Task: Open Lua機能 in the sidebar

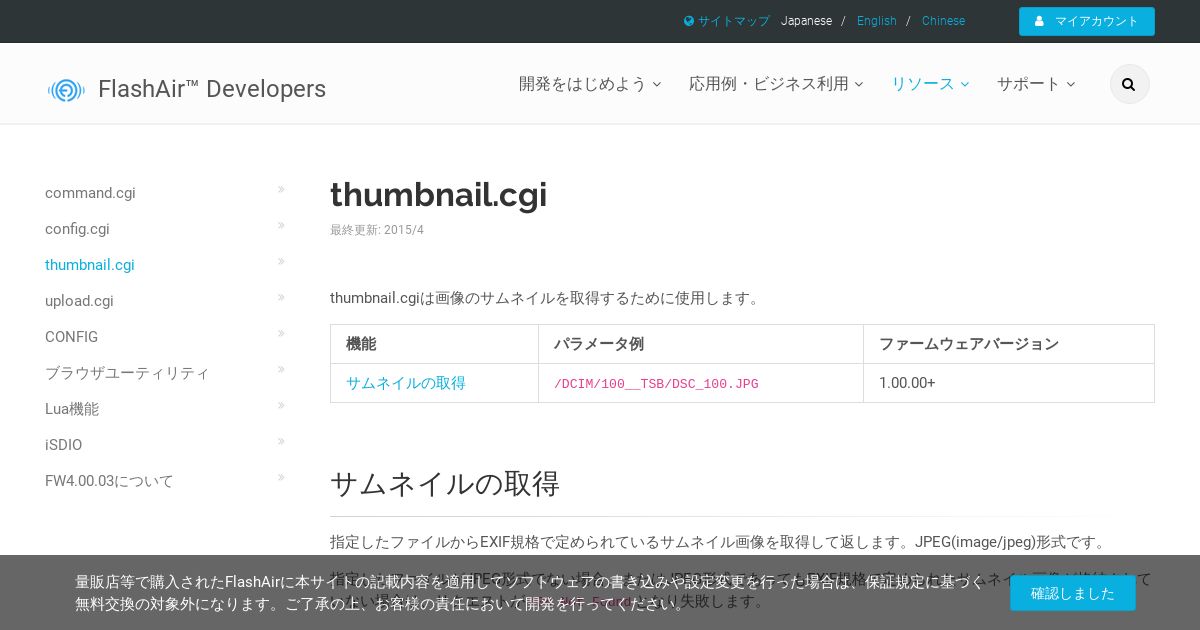Action: (x=72, y=409)
